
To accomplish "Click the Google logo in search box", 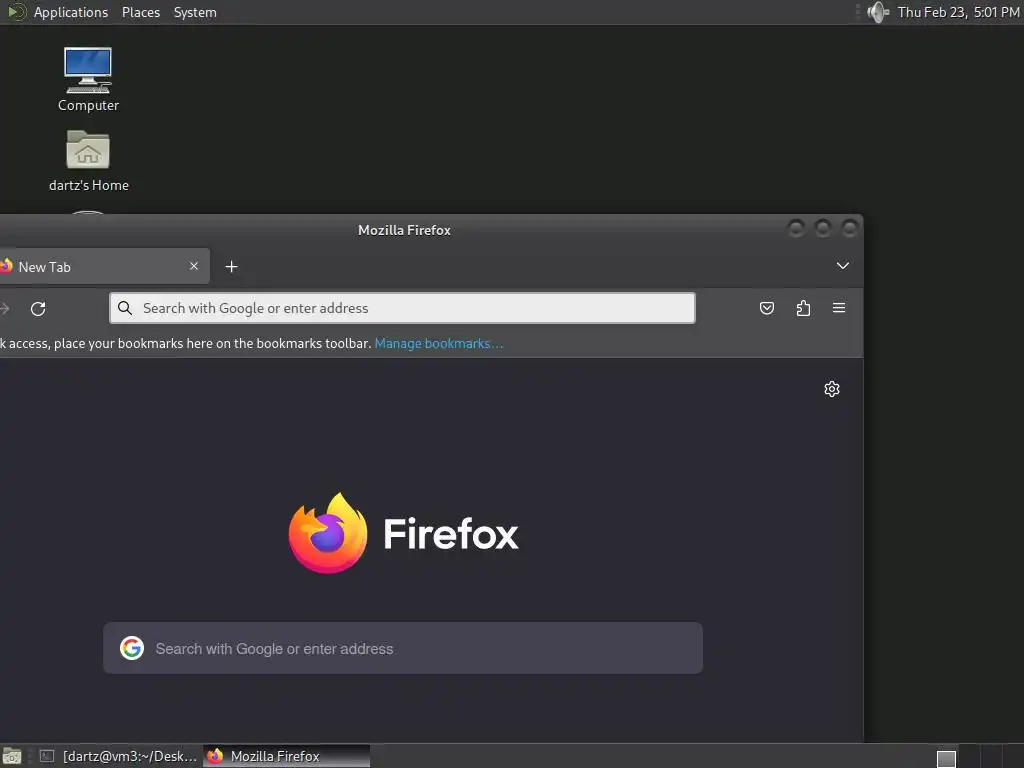I will click(132, 648).
